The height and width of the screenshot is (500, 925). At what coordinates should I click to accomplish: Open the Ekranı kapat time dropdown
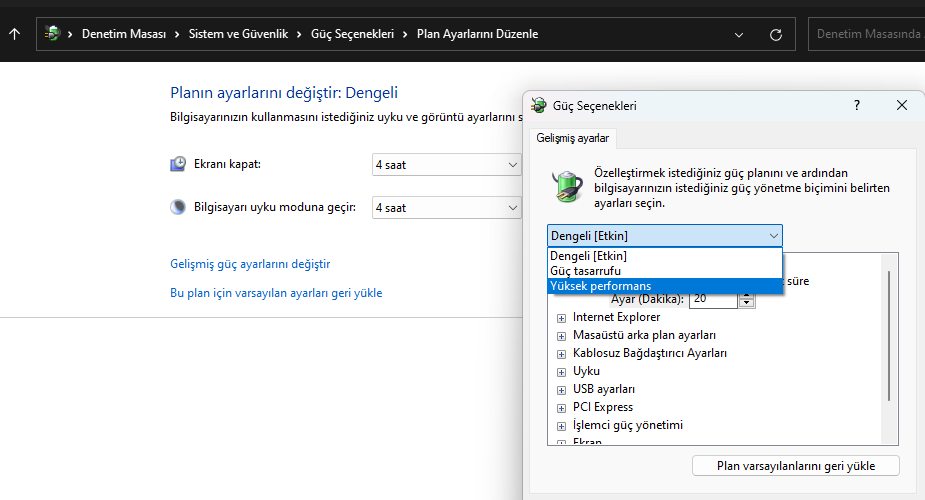[x=446, y=164]
